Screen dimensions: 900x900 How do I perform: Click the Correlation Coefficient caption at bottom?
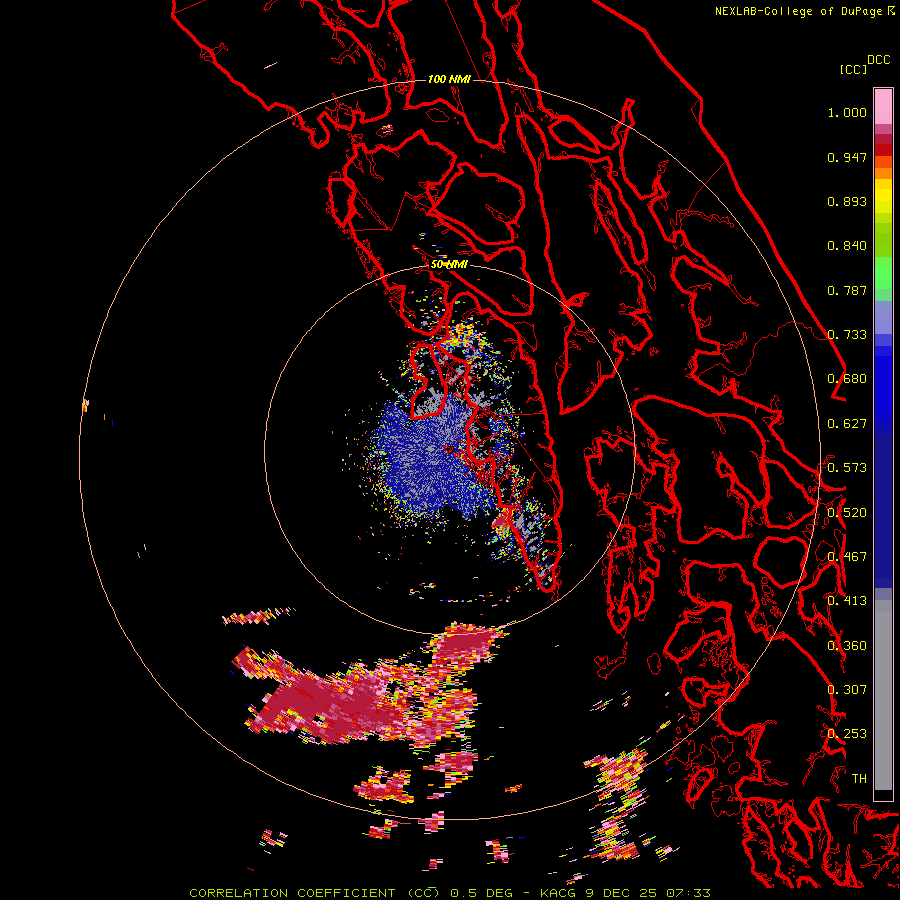pos(449,893)
